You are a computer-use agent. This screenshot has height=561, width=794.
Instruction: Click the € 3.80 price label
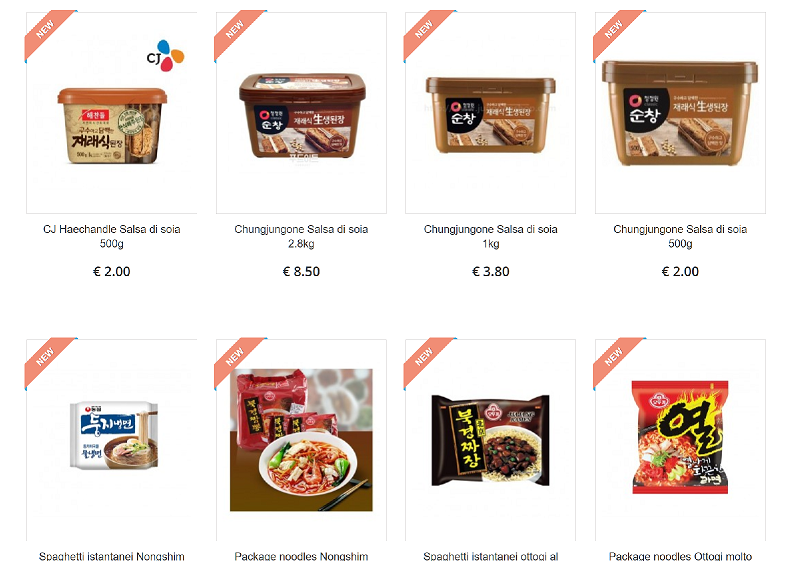(x=491, y=272)
